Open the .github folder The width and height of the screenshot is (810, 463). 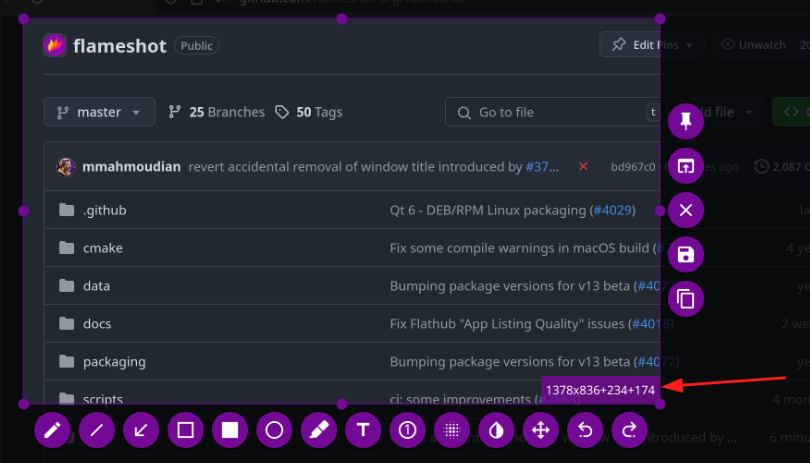pos(105,210)
